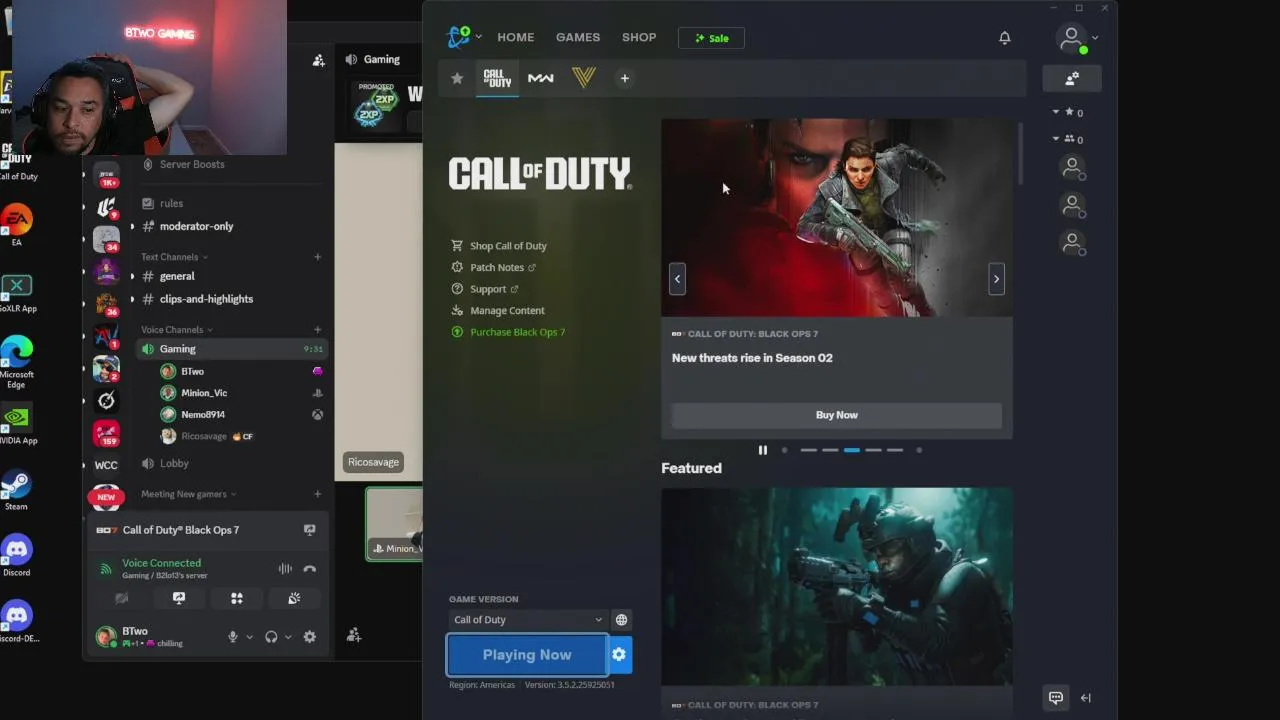Open the notifications bell

pos(1005,38)
